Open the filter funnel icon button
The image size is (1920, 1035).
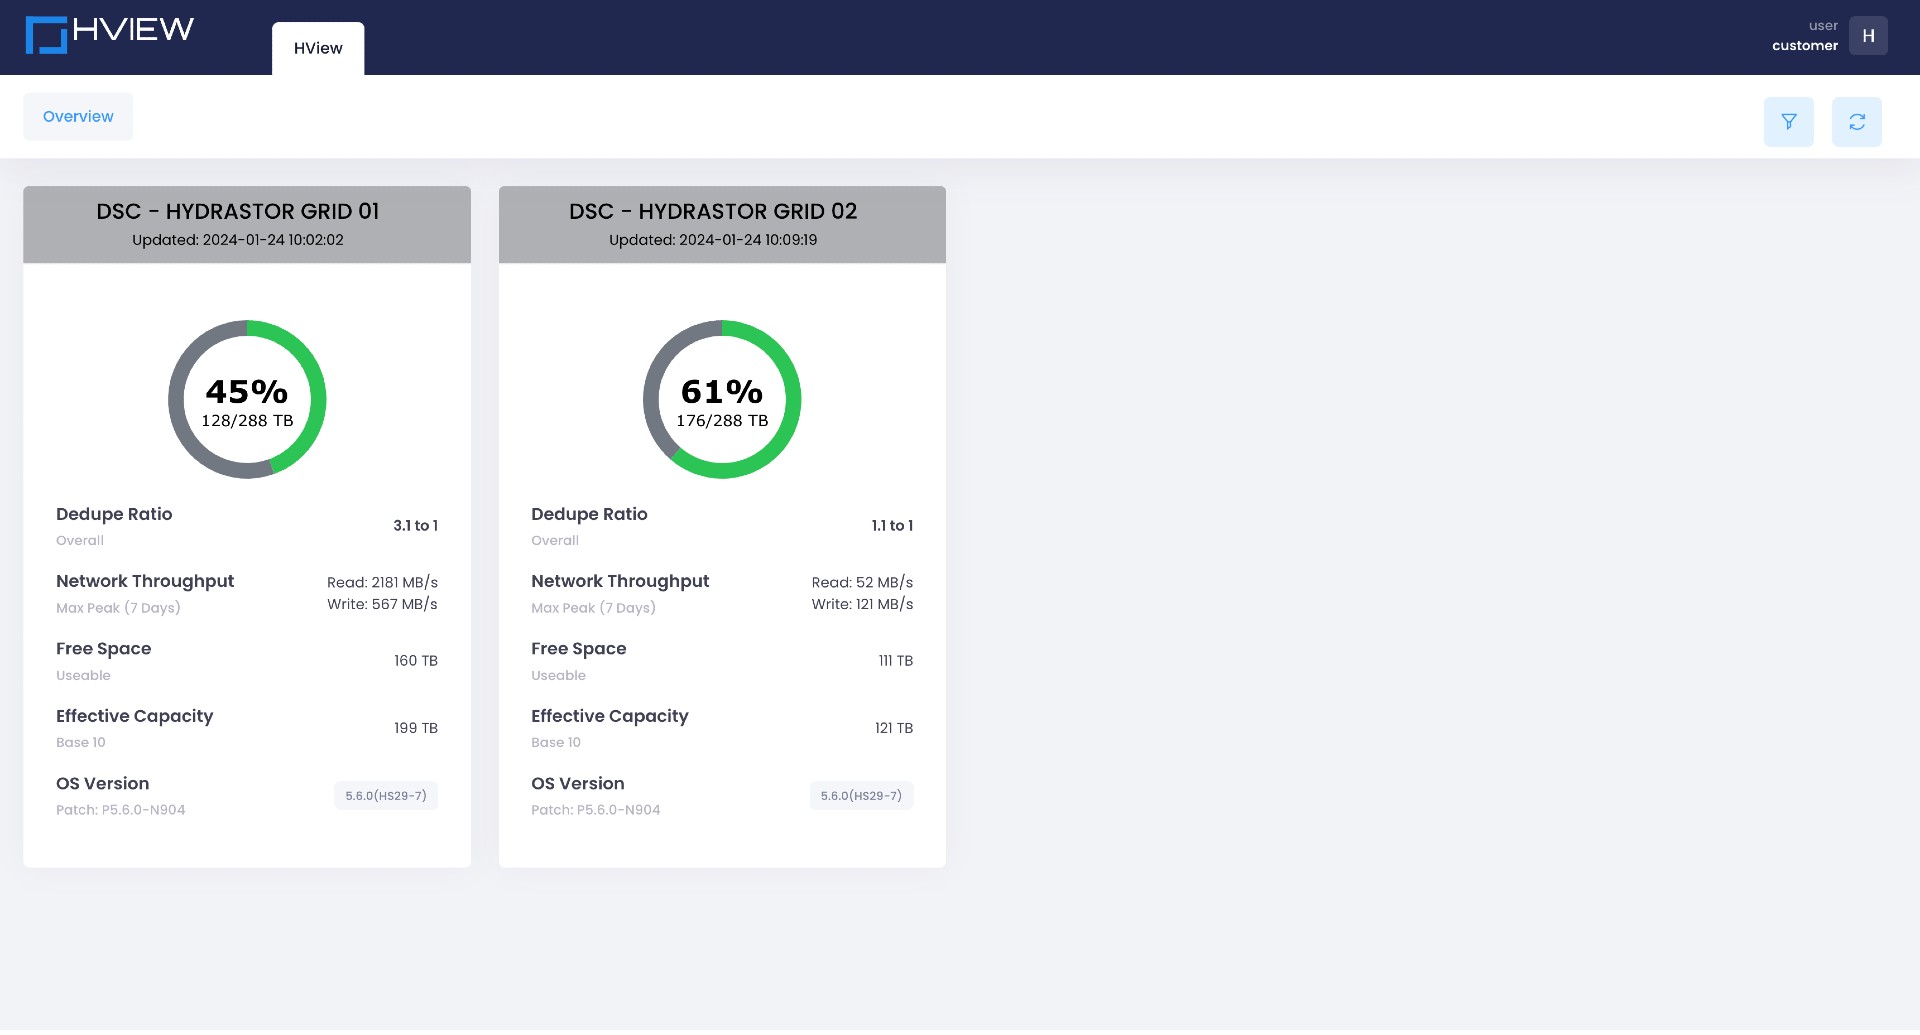point(1788,122)
